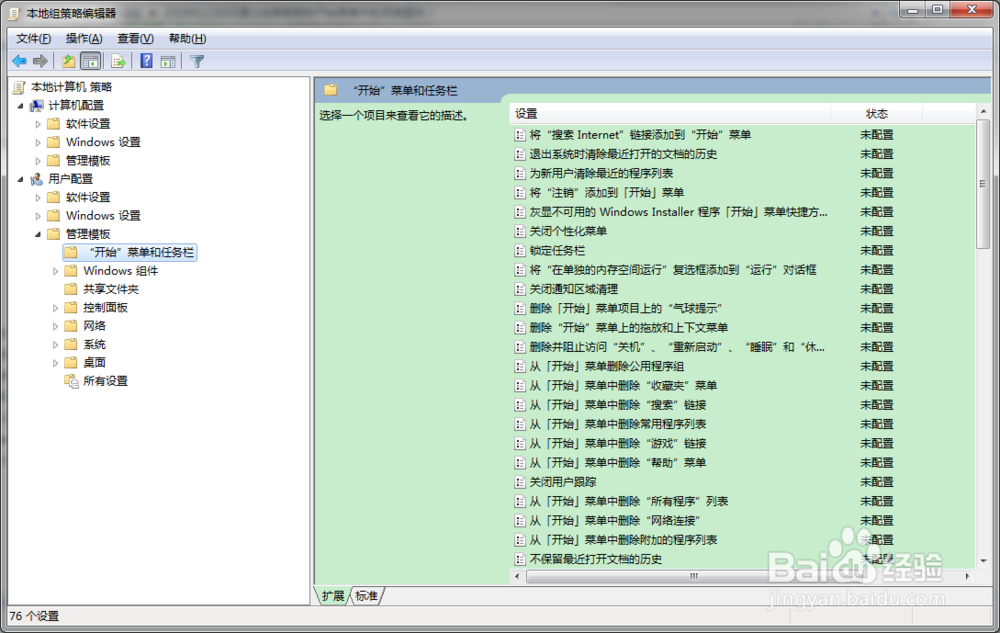
Task: Click the scroll up arrow of settings list
Action: pos(983,112)
